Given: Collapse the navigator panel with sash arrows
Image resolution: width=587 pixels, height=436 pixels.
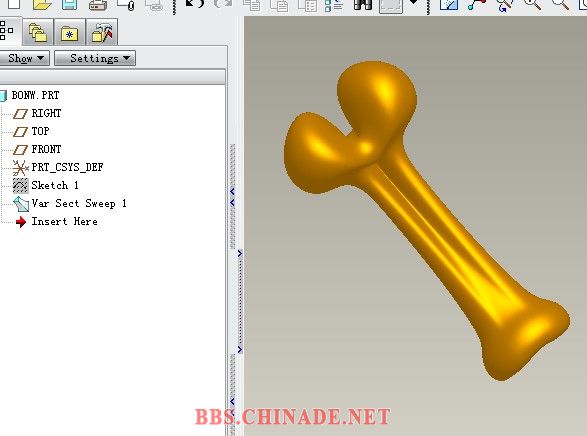Looking at the screenshot, I should point(232,197).
